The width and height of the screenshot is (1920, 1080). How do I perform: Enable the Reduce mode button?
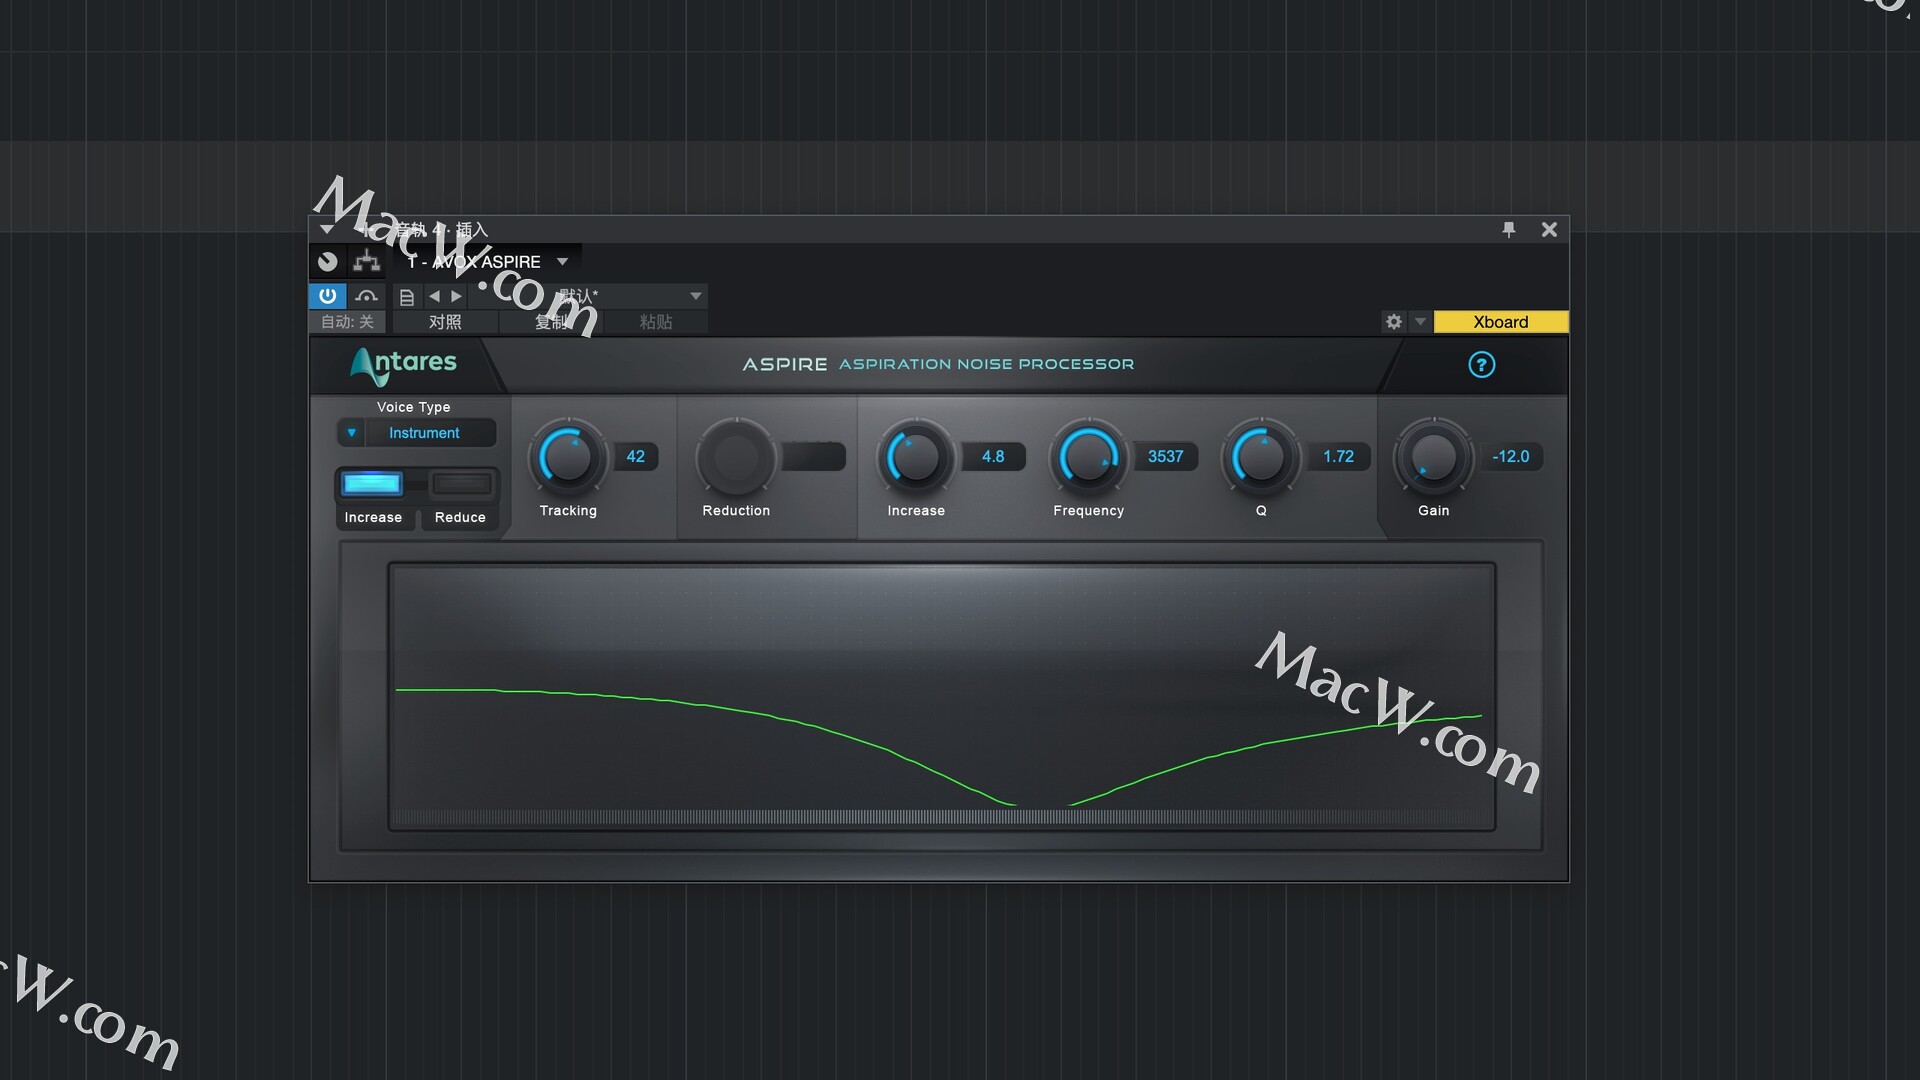point(461,484)
